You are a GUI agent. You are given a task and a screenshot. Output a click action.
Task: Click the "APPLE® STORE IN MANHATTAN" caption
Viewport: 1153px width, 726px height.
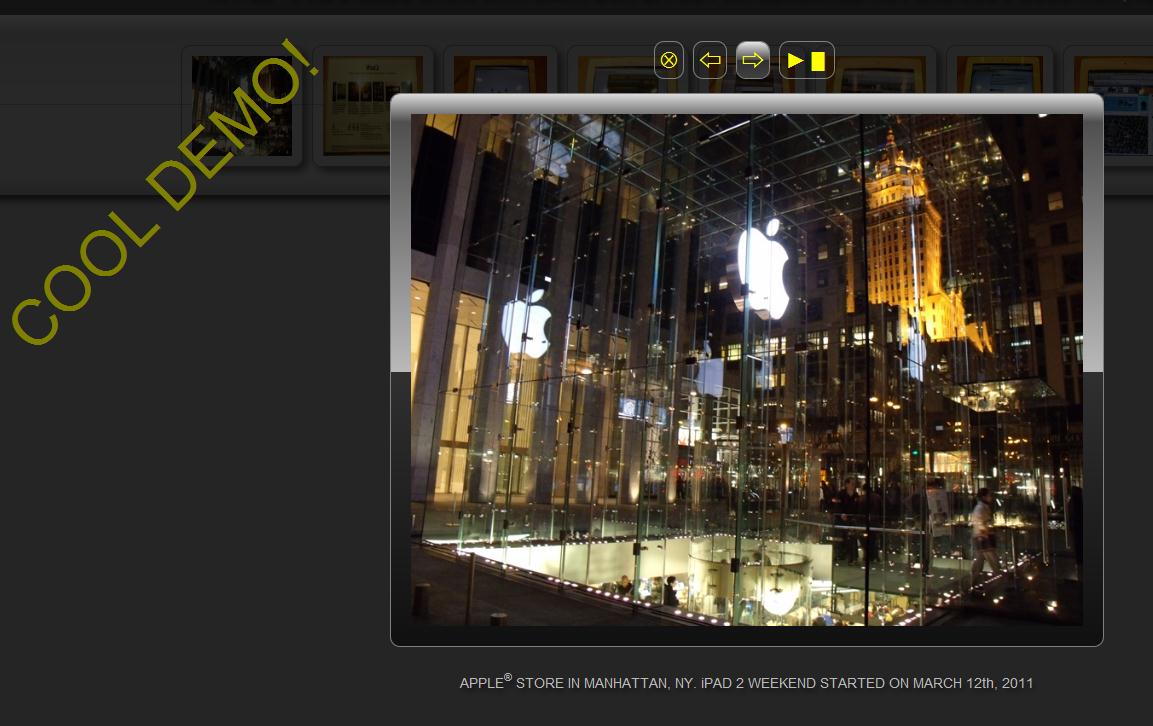(746, 683)
